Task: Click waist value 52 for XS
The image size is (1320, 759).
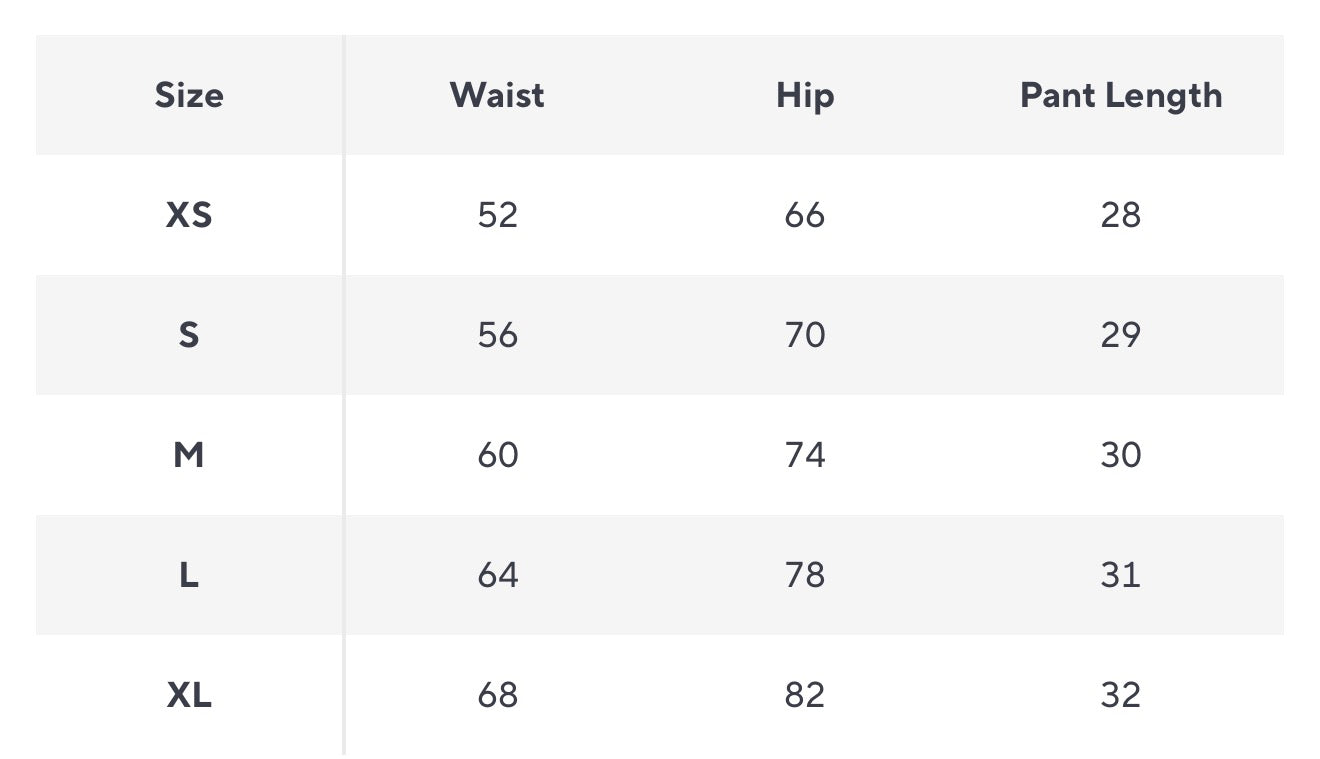Action: click(x=497, y=215)
